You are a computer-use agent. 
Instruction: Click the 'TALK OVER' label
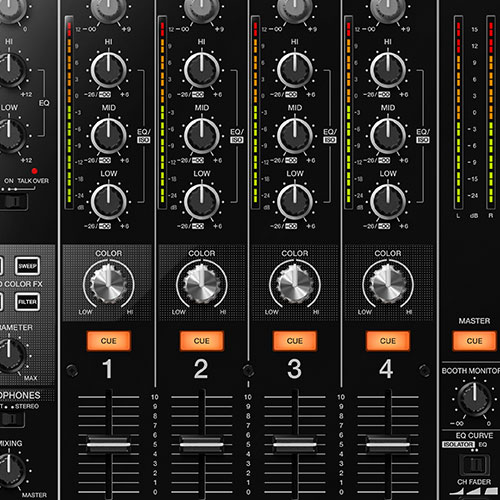tap(33, 181)
